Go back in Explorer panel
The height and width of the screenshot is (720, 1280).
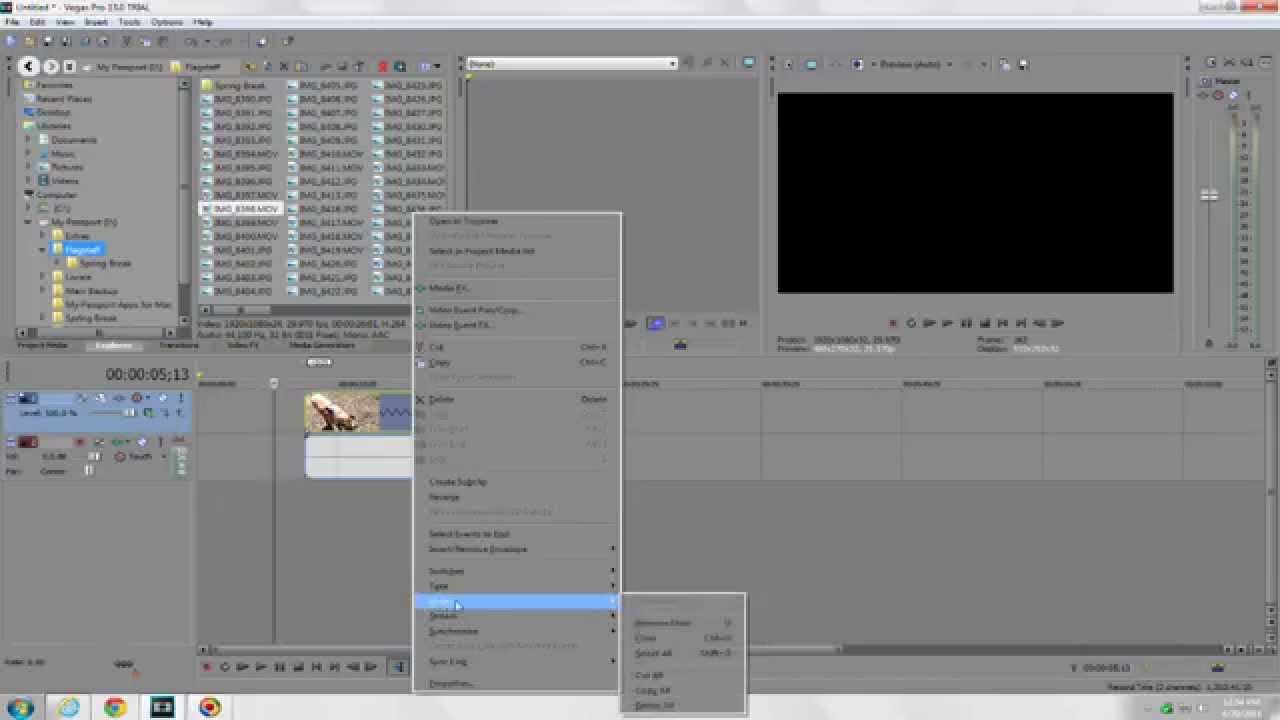[28, 67]
